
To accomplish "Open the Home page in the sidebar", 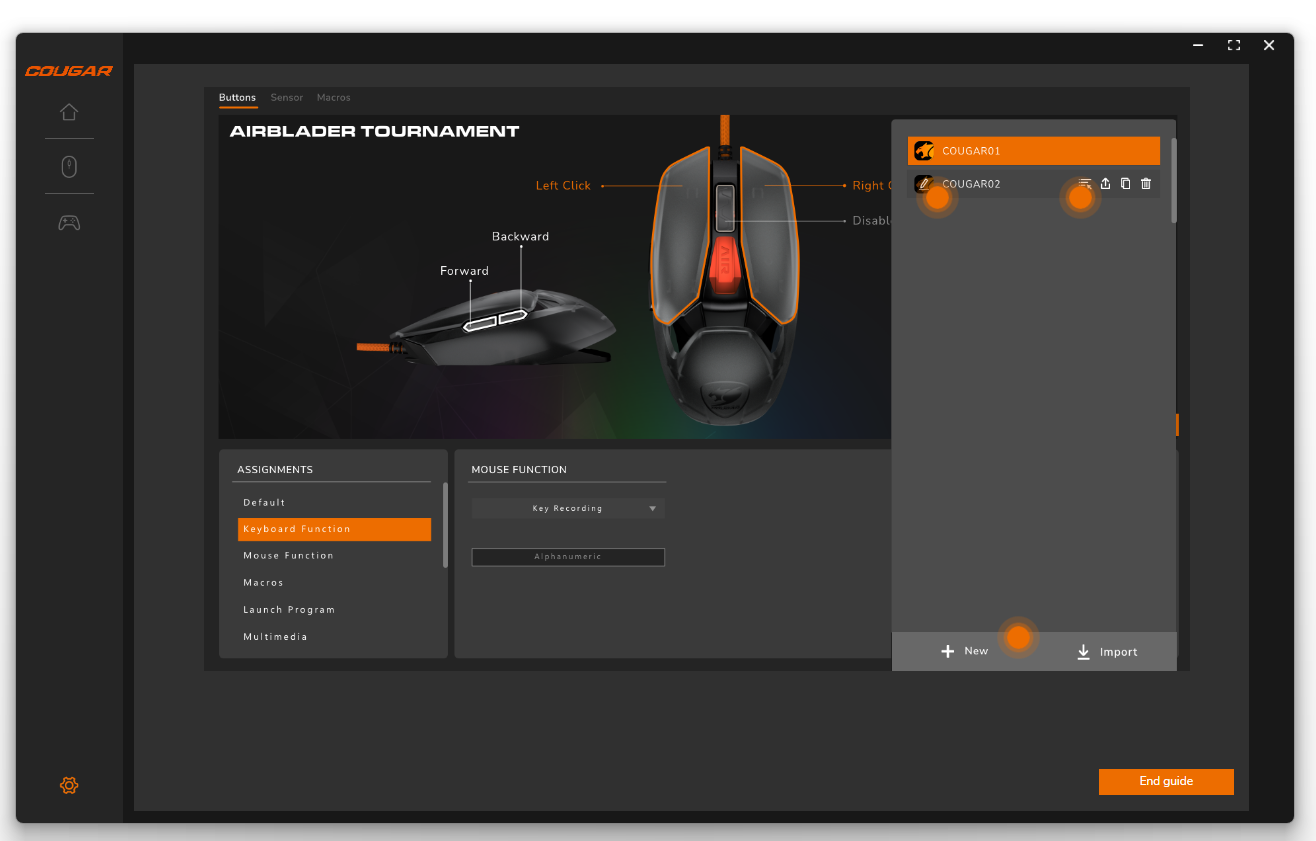I will (69, 112).
